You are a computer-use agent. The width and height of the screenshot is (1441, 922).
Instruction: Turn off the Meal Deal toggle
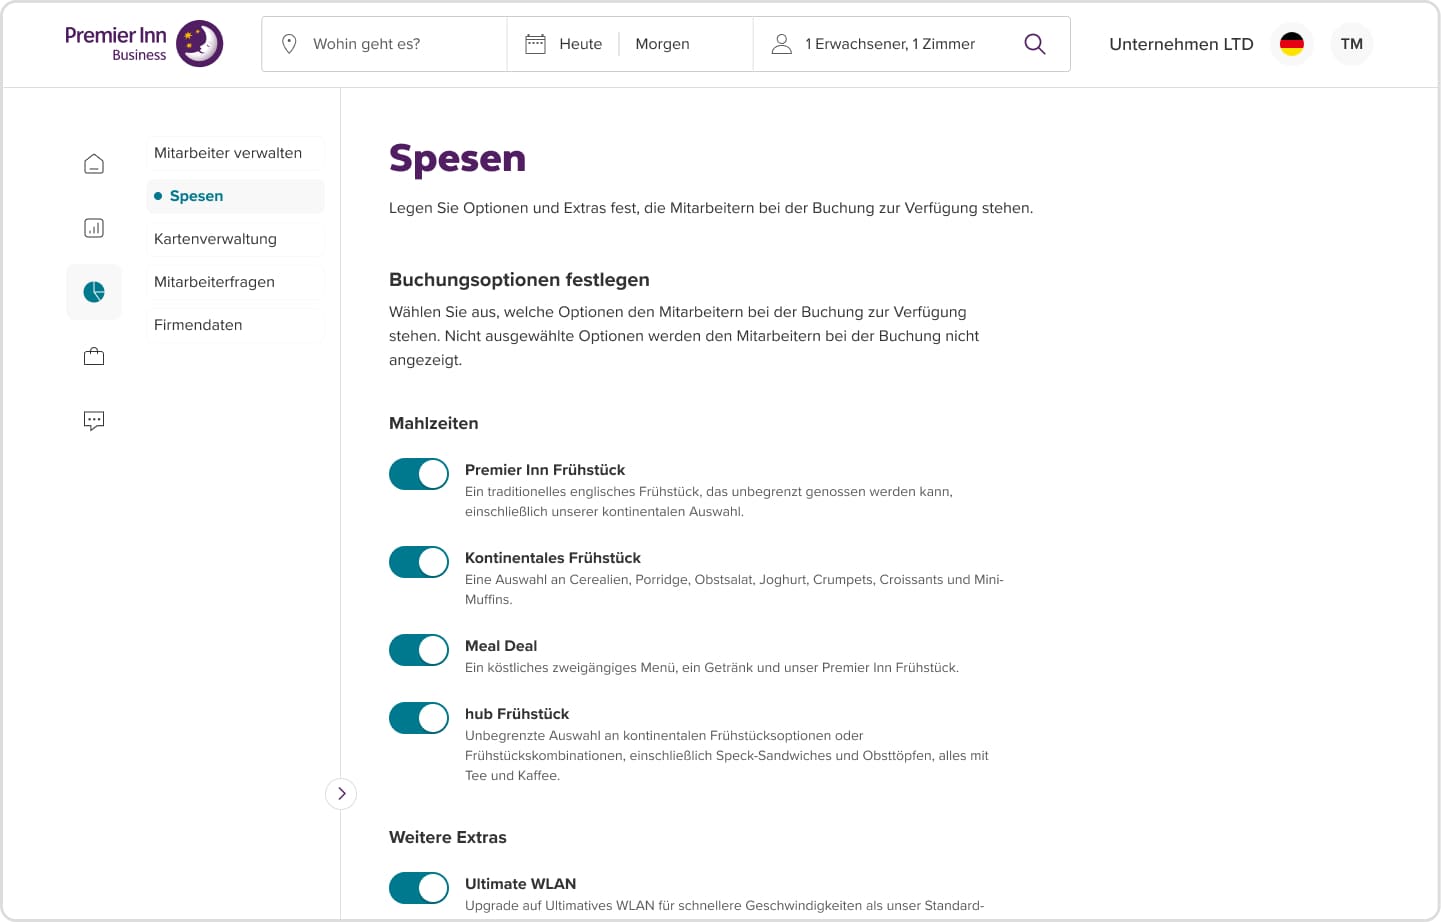pos(418,650)
